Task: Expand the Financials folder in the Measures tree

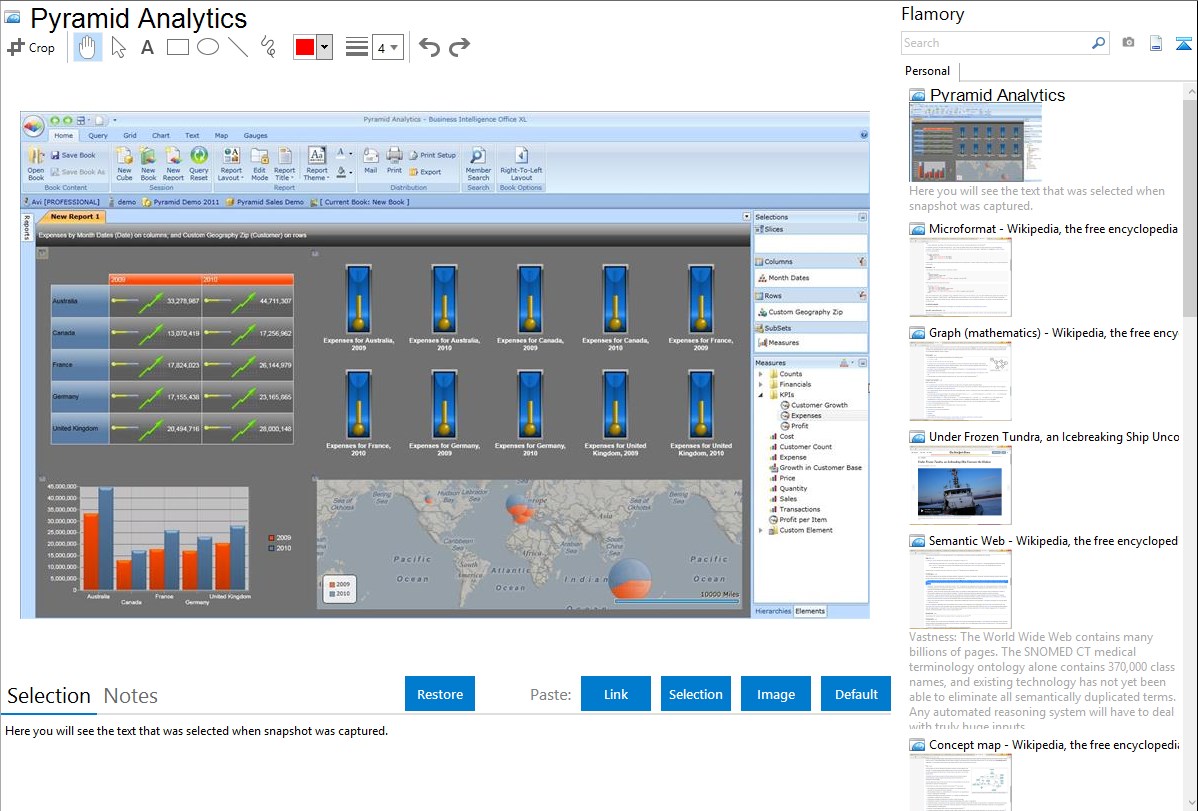Action: coord(760,384)
